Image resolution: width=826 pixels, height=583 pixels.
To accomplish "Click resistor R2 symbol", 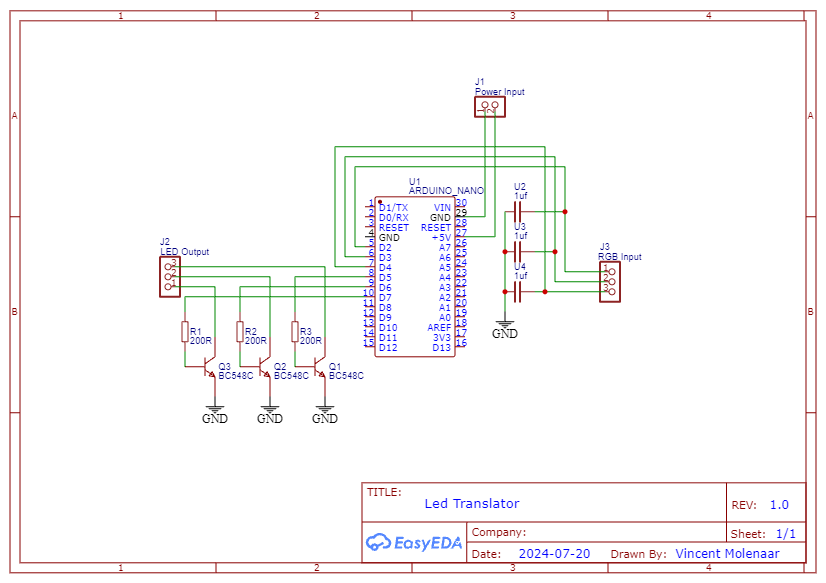I will pos(240,332).
